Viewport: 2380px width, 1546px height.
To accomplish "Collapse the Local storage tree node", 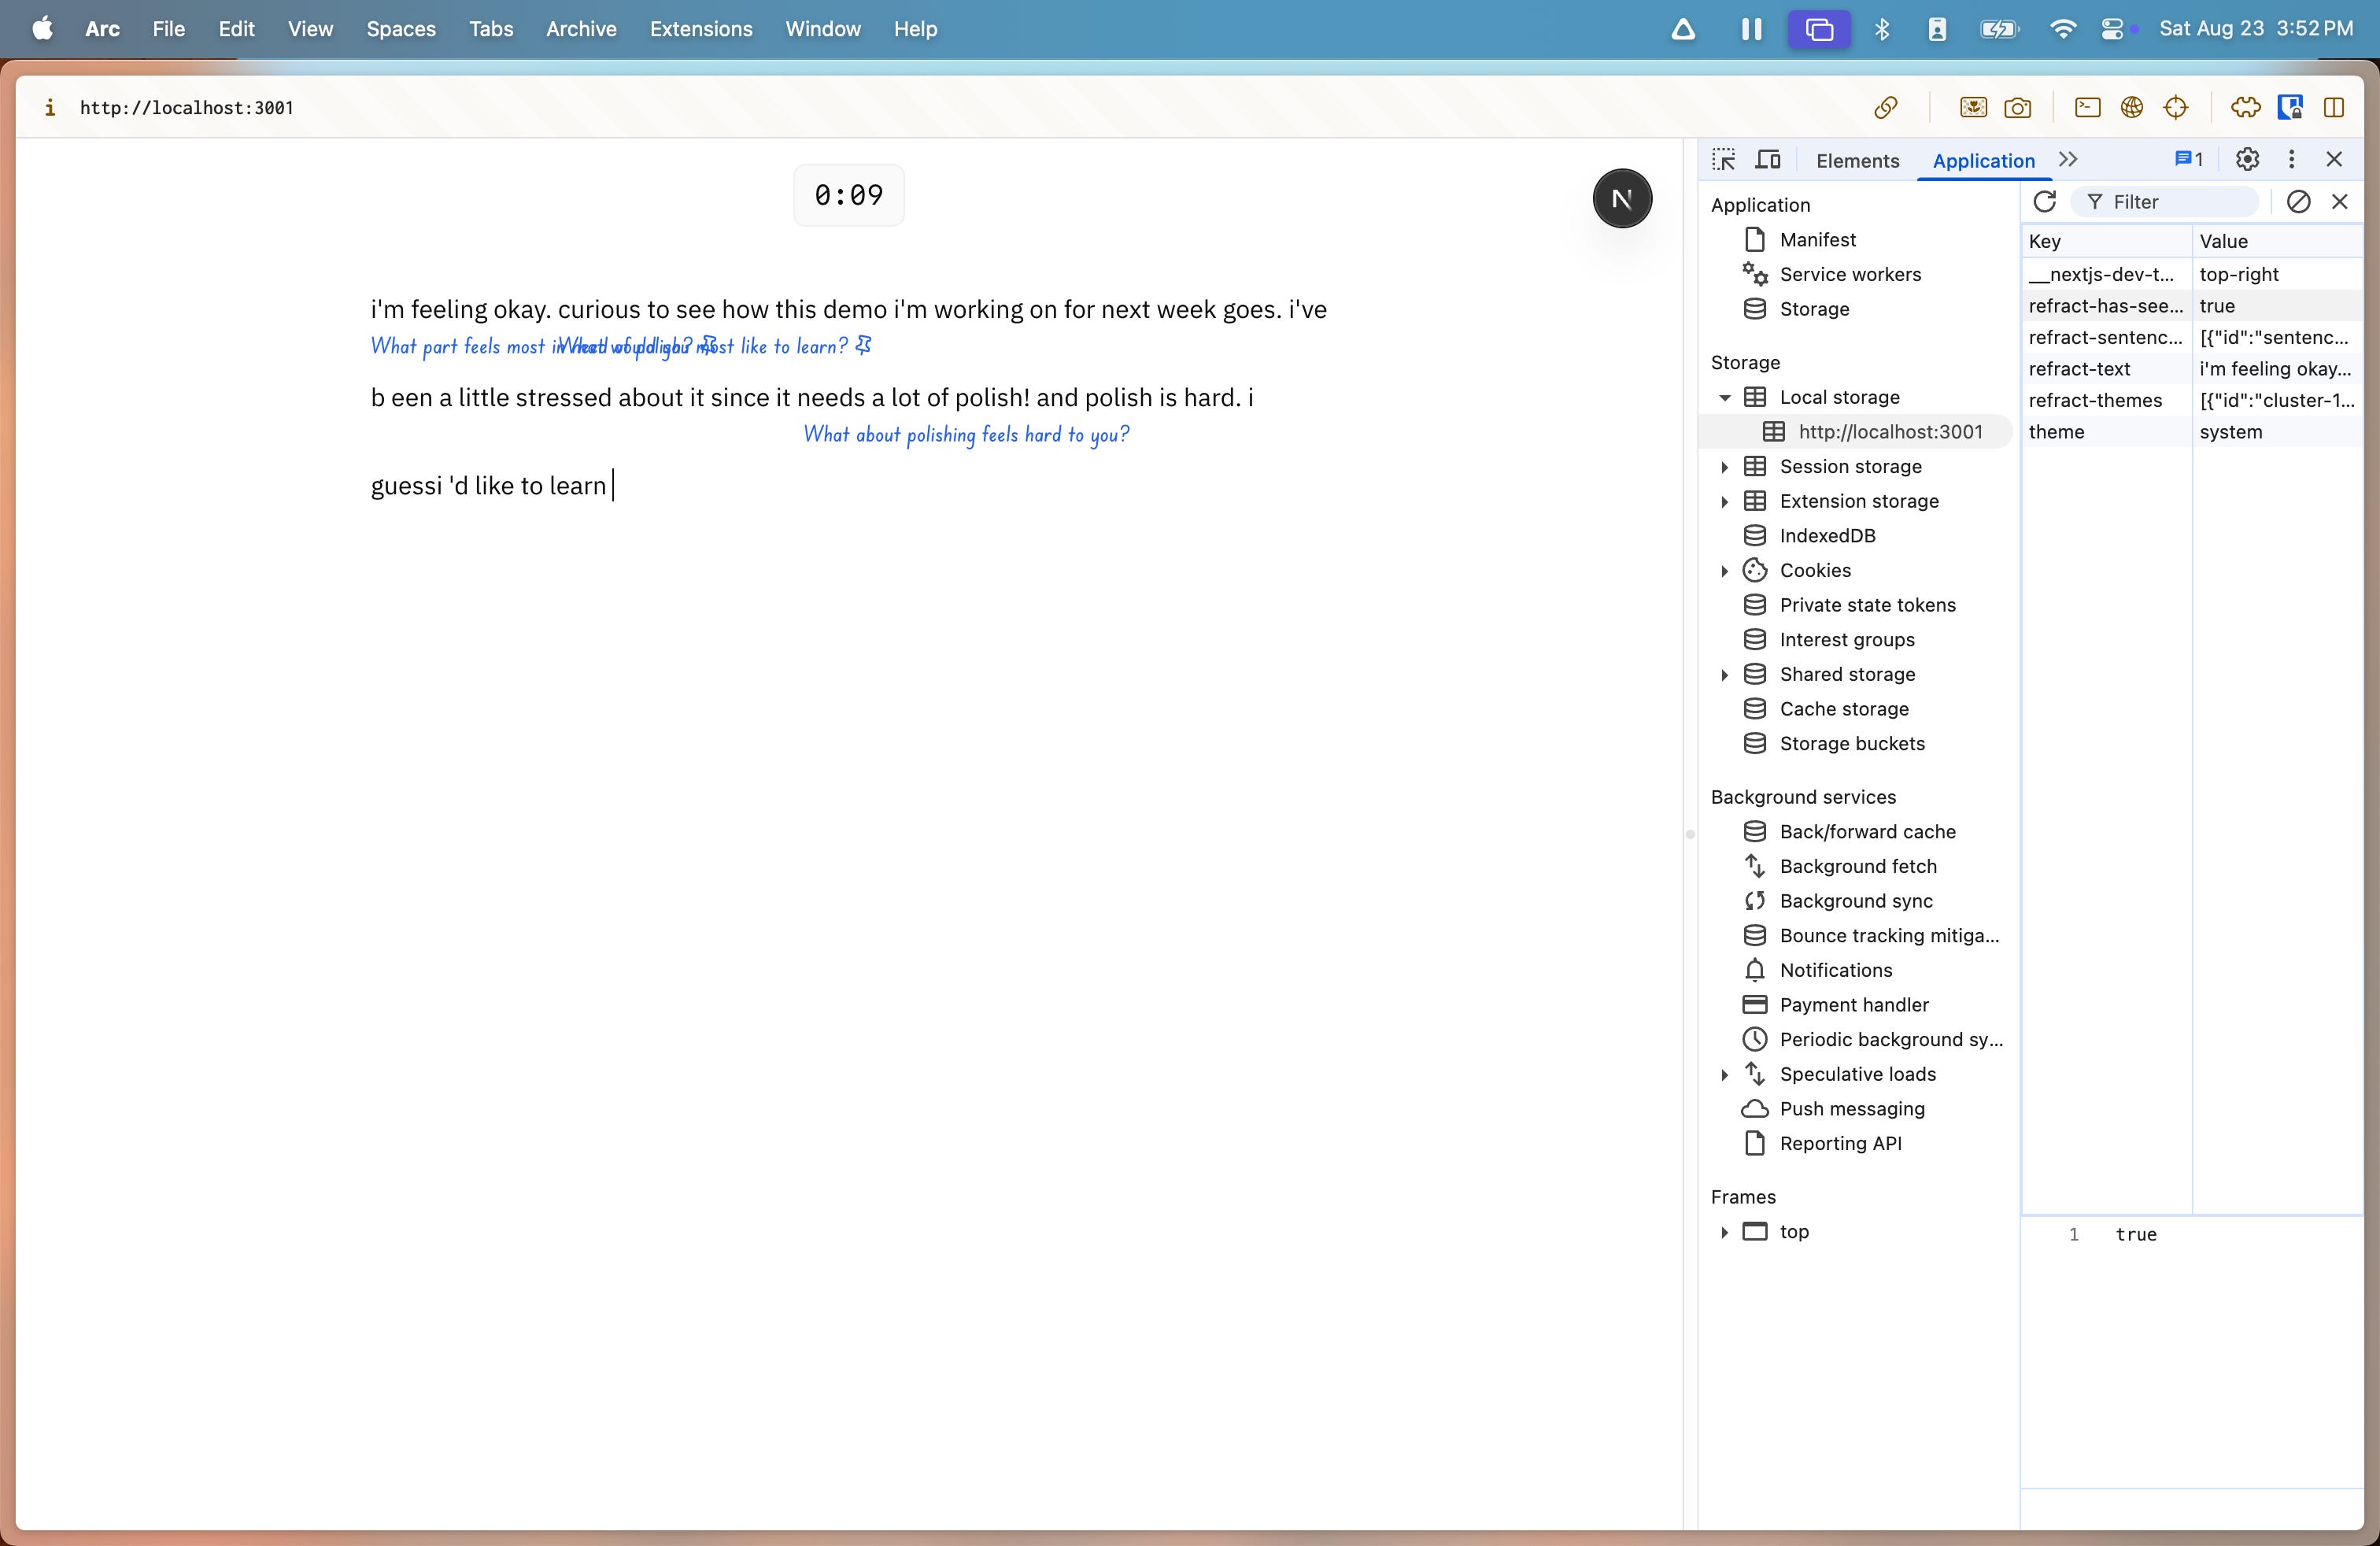I will coord(1724,398).
